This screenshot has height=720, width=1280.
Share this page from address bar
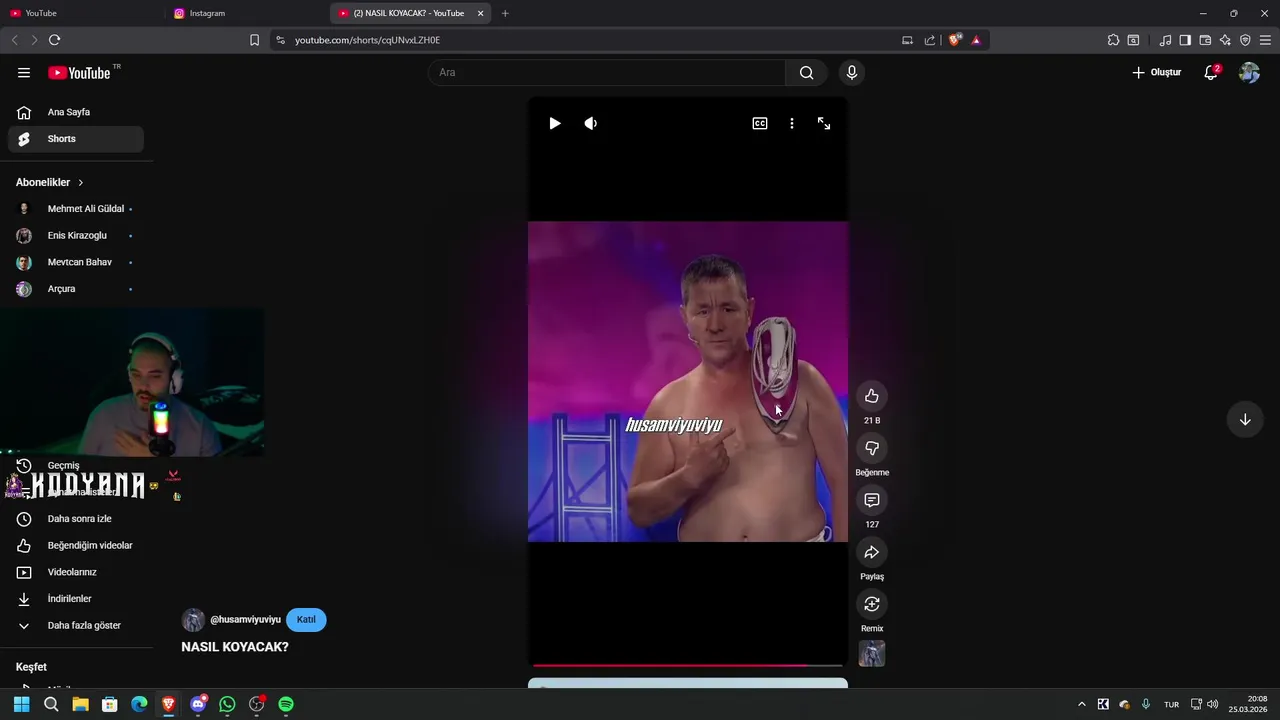point(930,40)
